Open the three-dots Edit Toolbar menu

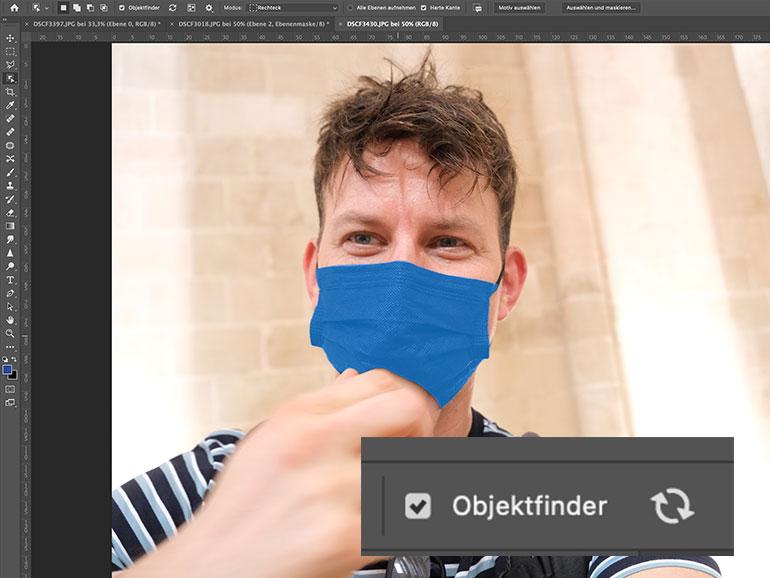pos(10,347)
